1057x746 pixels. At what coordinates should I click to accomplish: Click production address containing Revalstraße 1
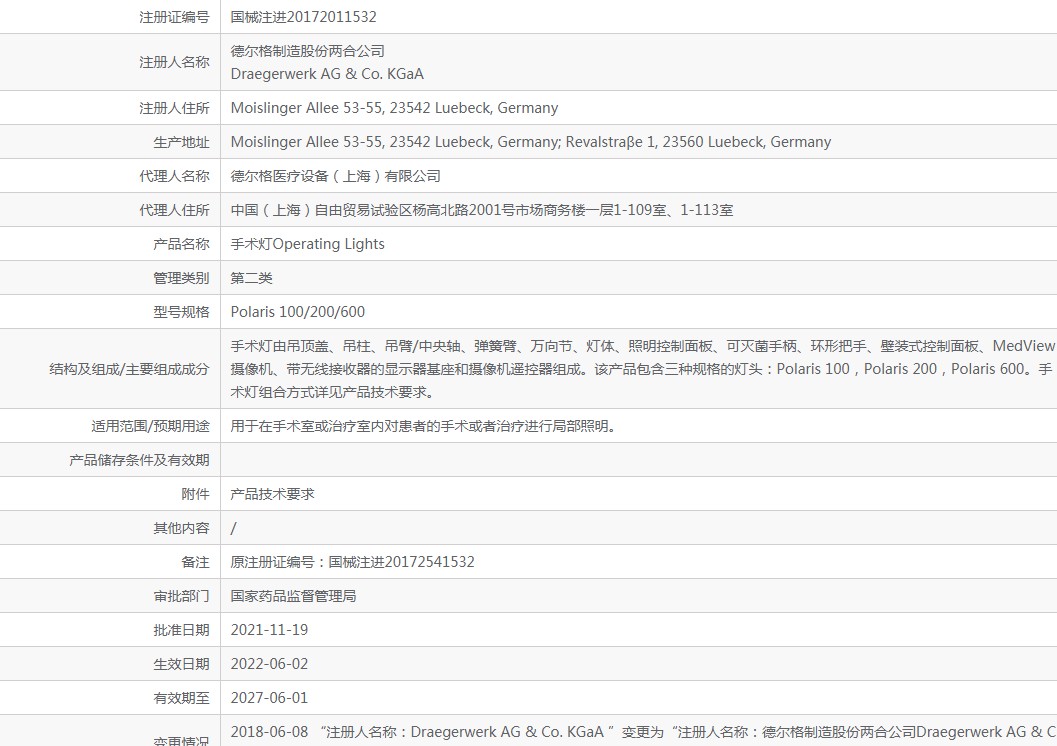click(x=531, y=142)
